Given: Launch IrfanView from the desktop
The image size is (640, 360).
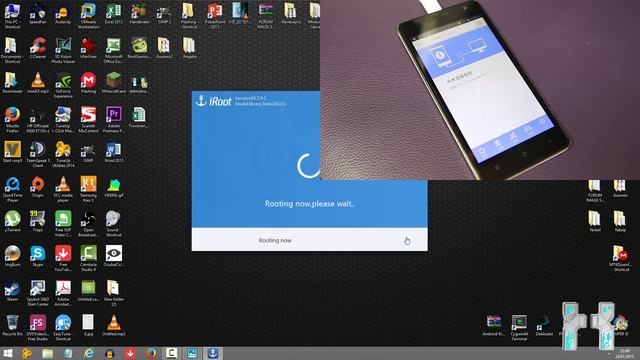Looking at the screenshot, I should [88, 49].
